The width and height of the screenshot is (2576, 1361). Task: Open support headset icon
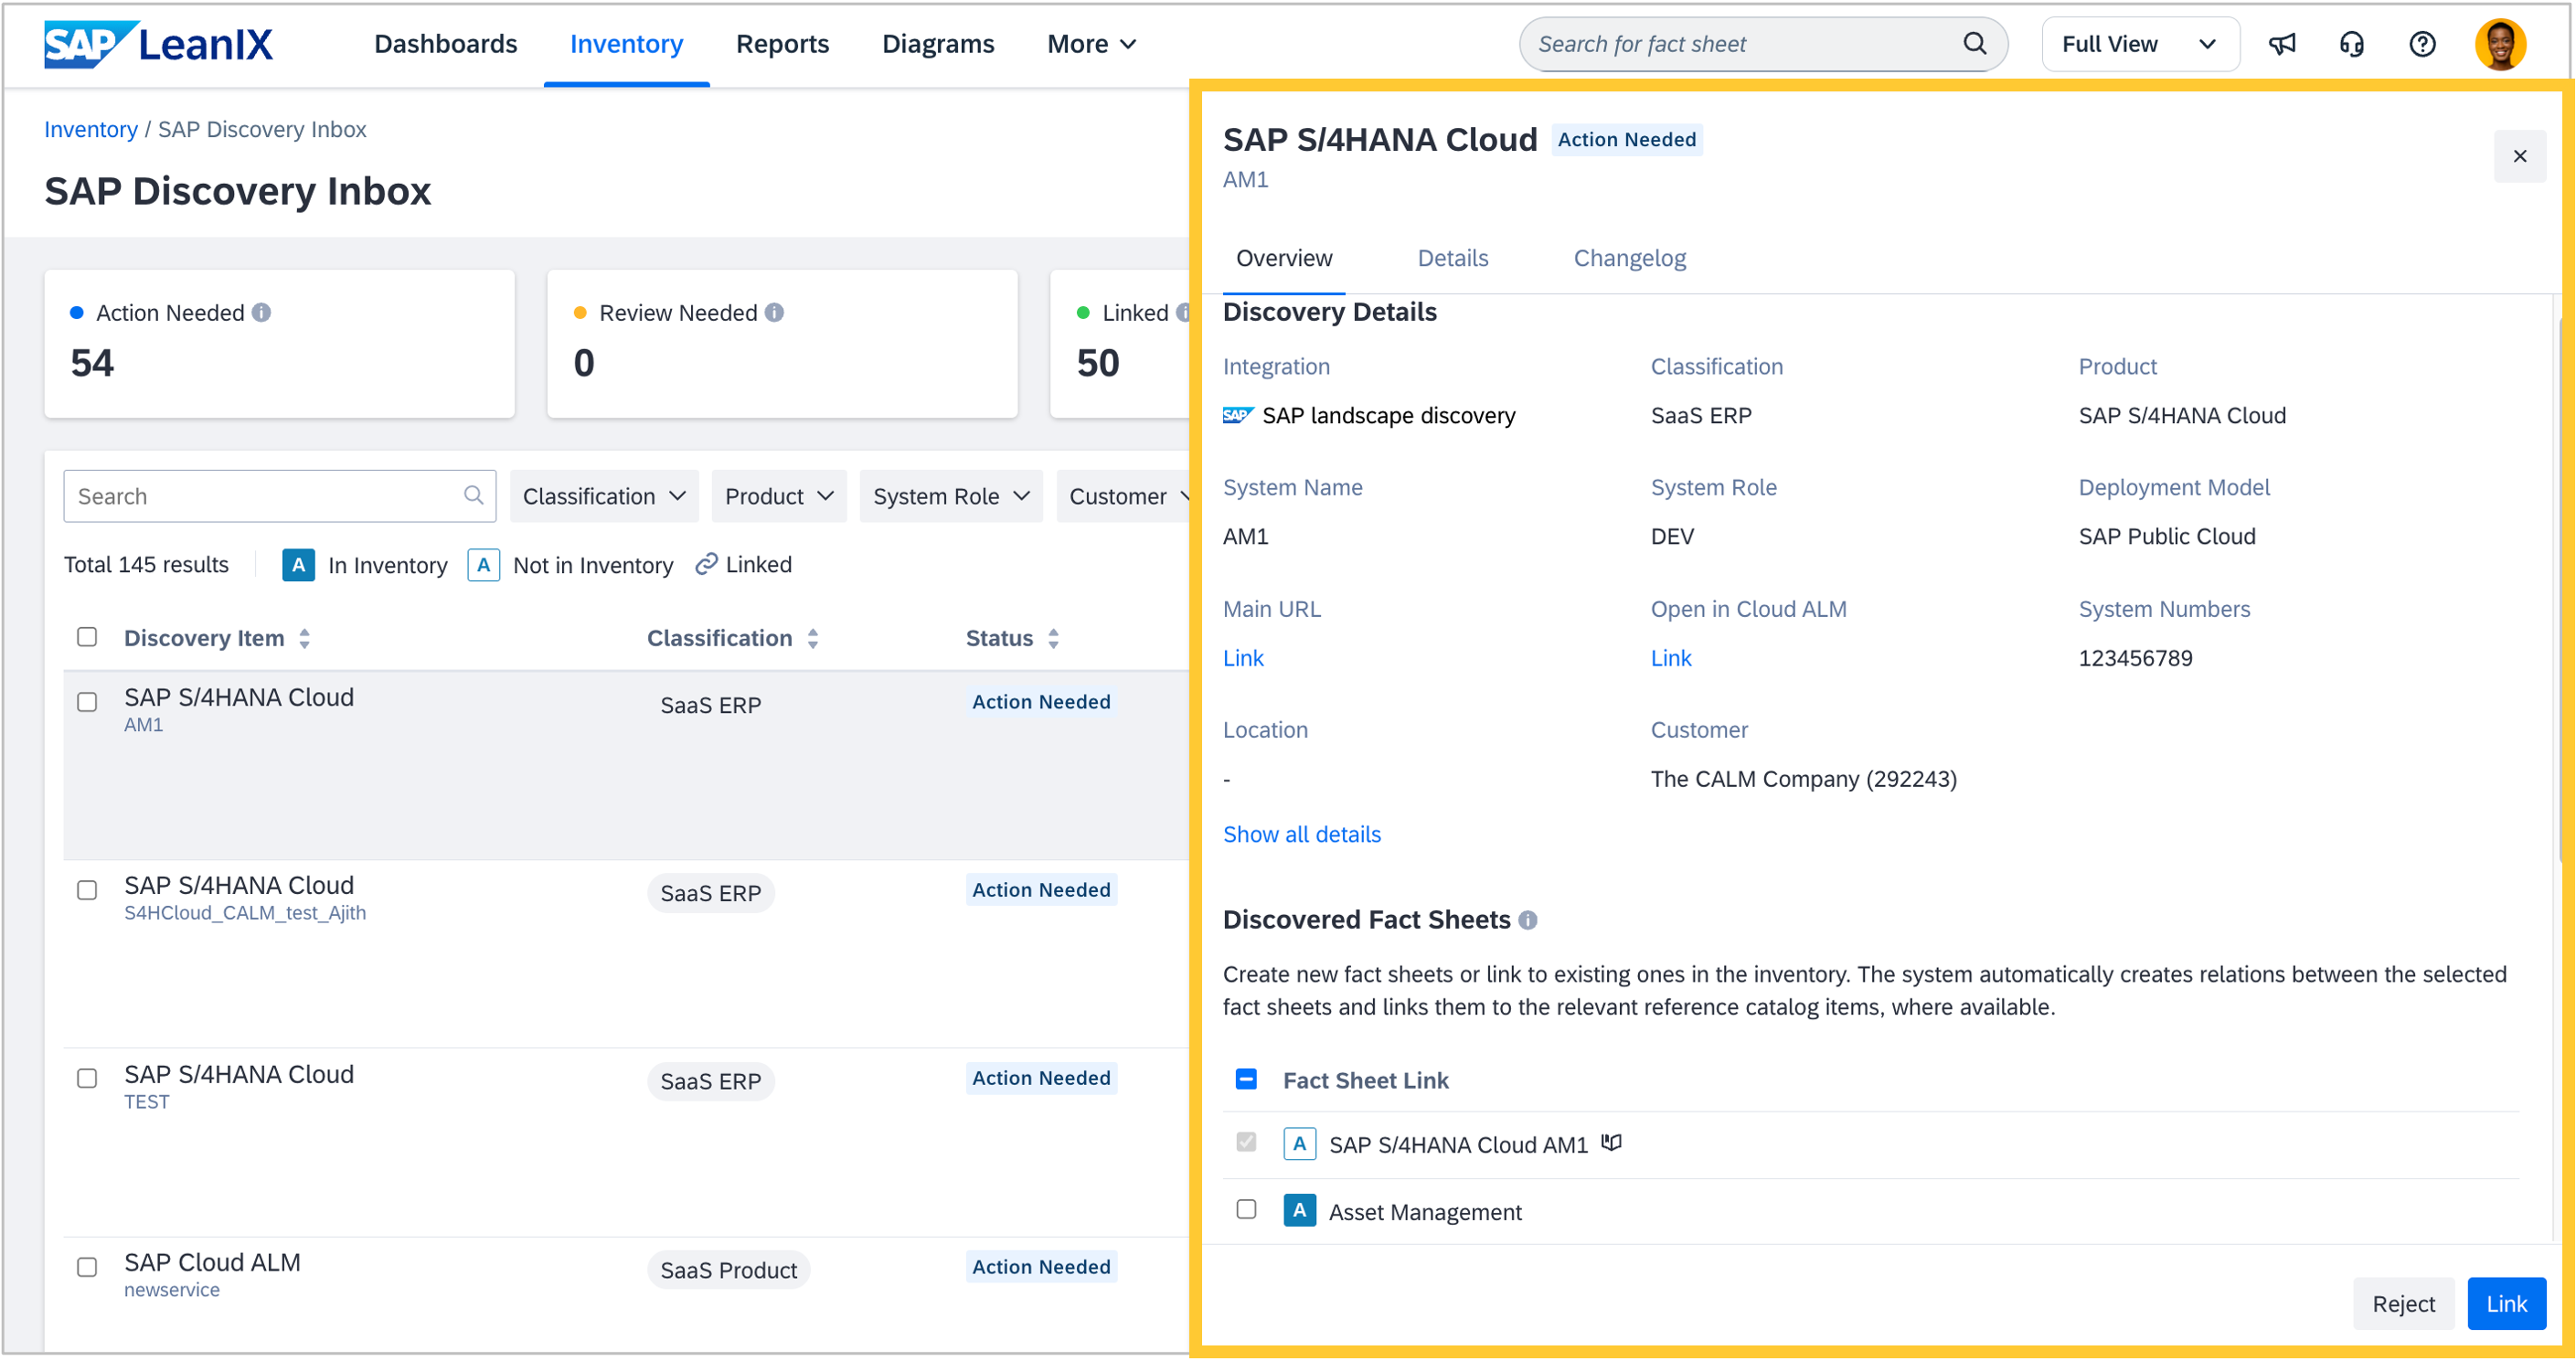click(x=2351, y=44)
